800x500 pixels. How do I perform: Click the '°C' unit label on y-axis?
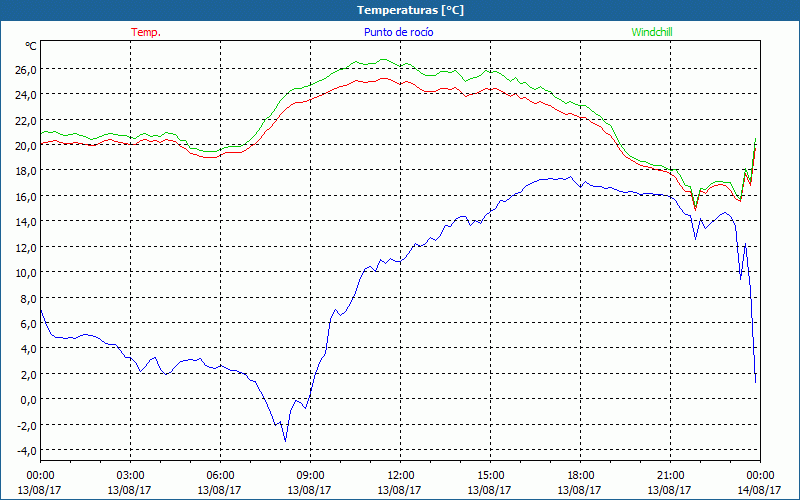[31, 46]
